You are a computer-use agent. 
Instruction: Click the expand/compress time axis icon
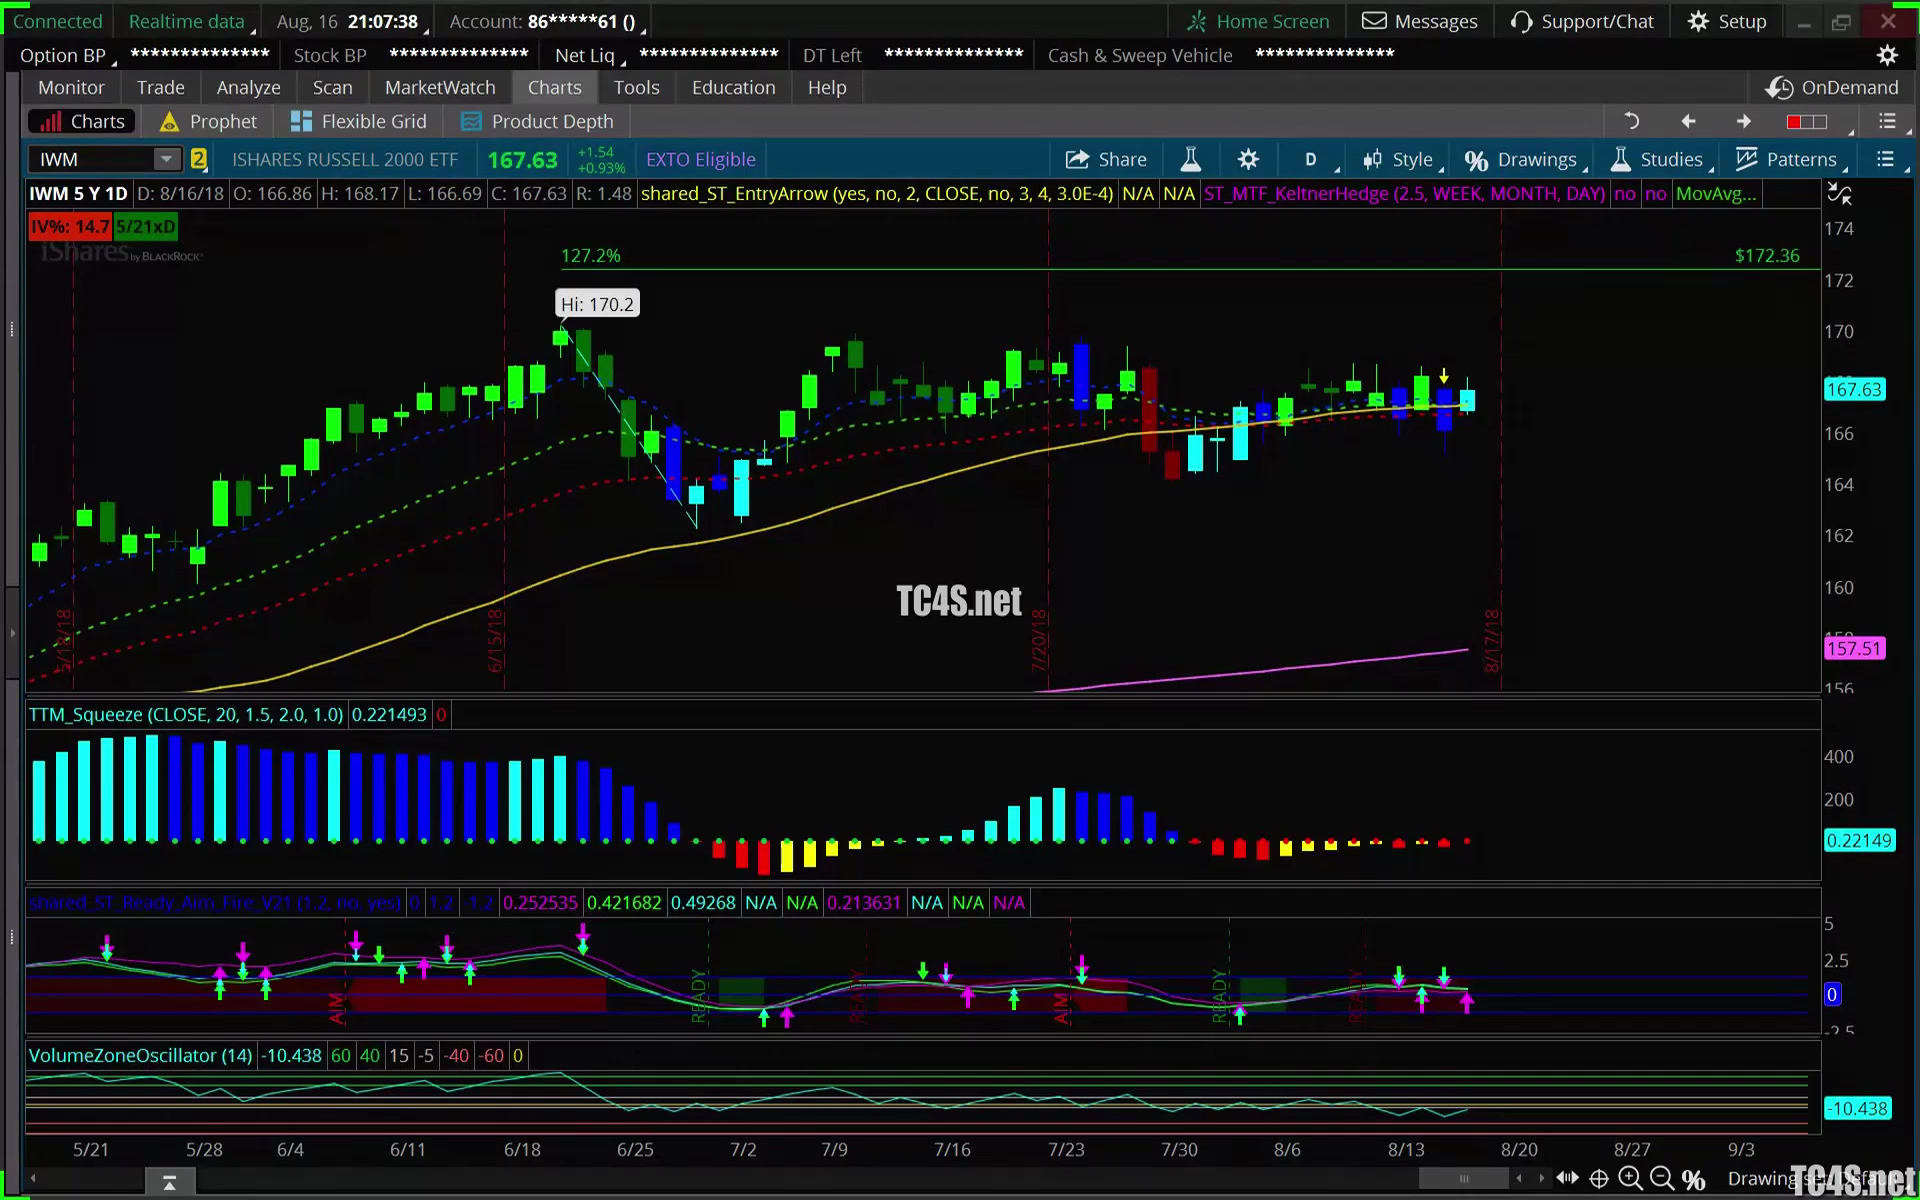click(x=1567, y=1178)
